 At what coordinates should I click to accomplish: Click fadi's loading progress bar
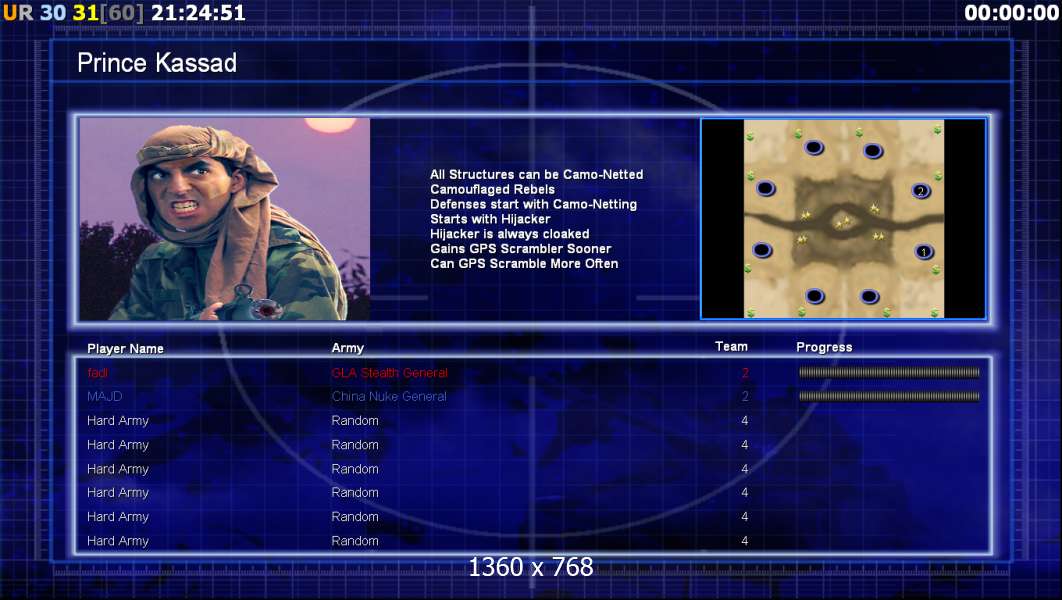[889, 372]
